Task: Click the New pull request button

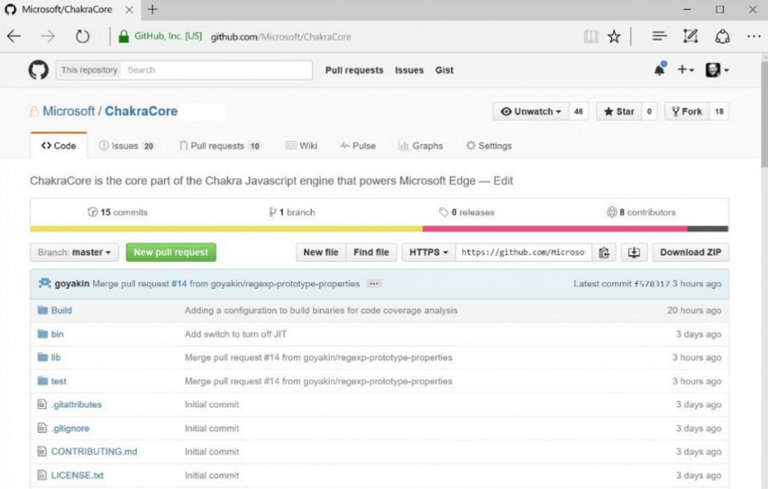Action: (x=171, y=253)
